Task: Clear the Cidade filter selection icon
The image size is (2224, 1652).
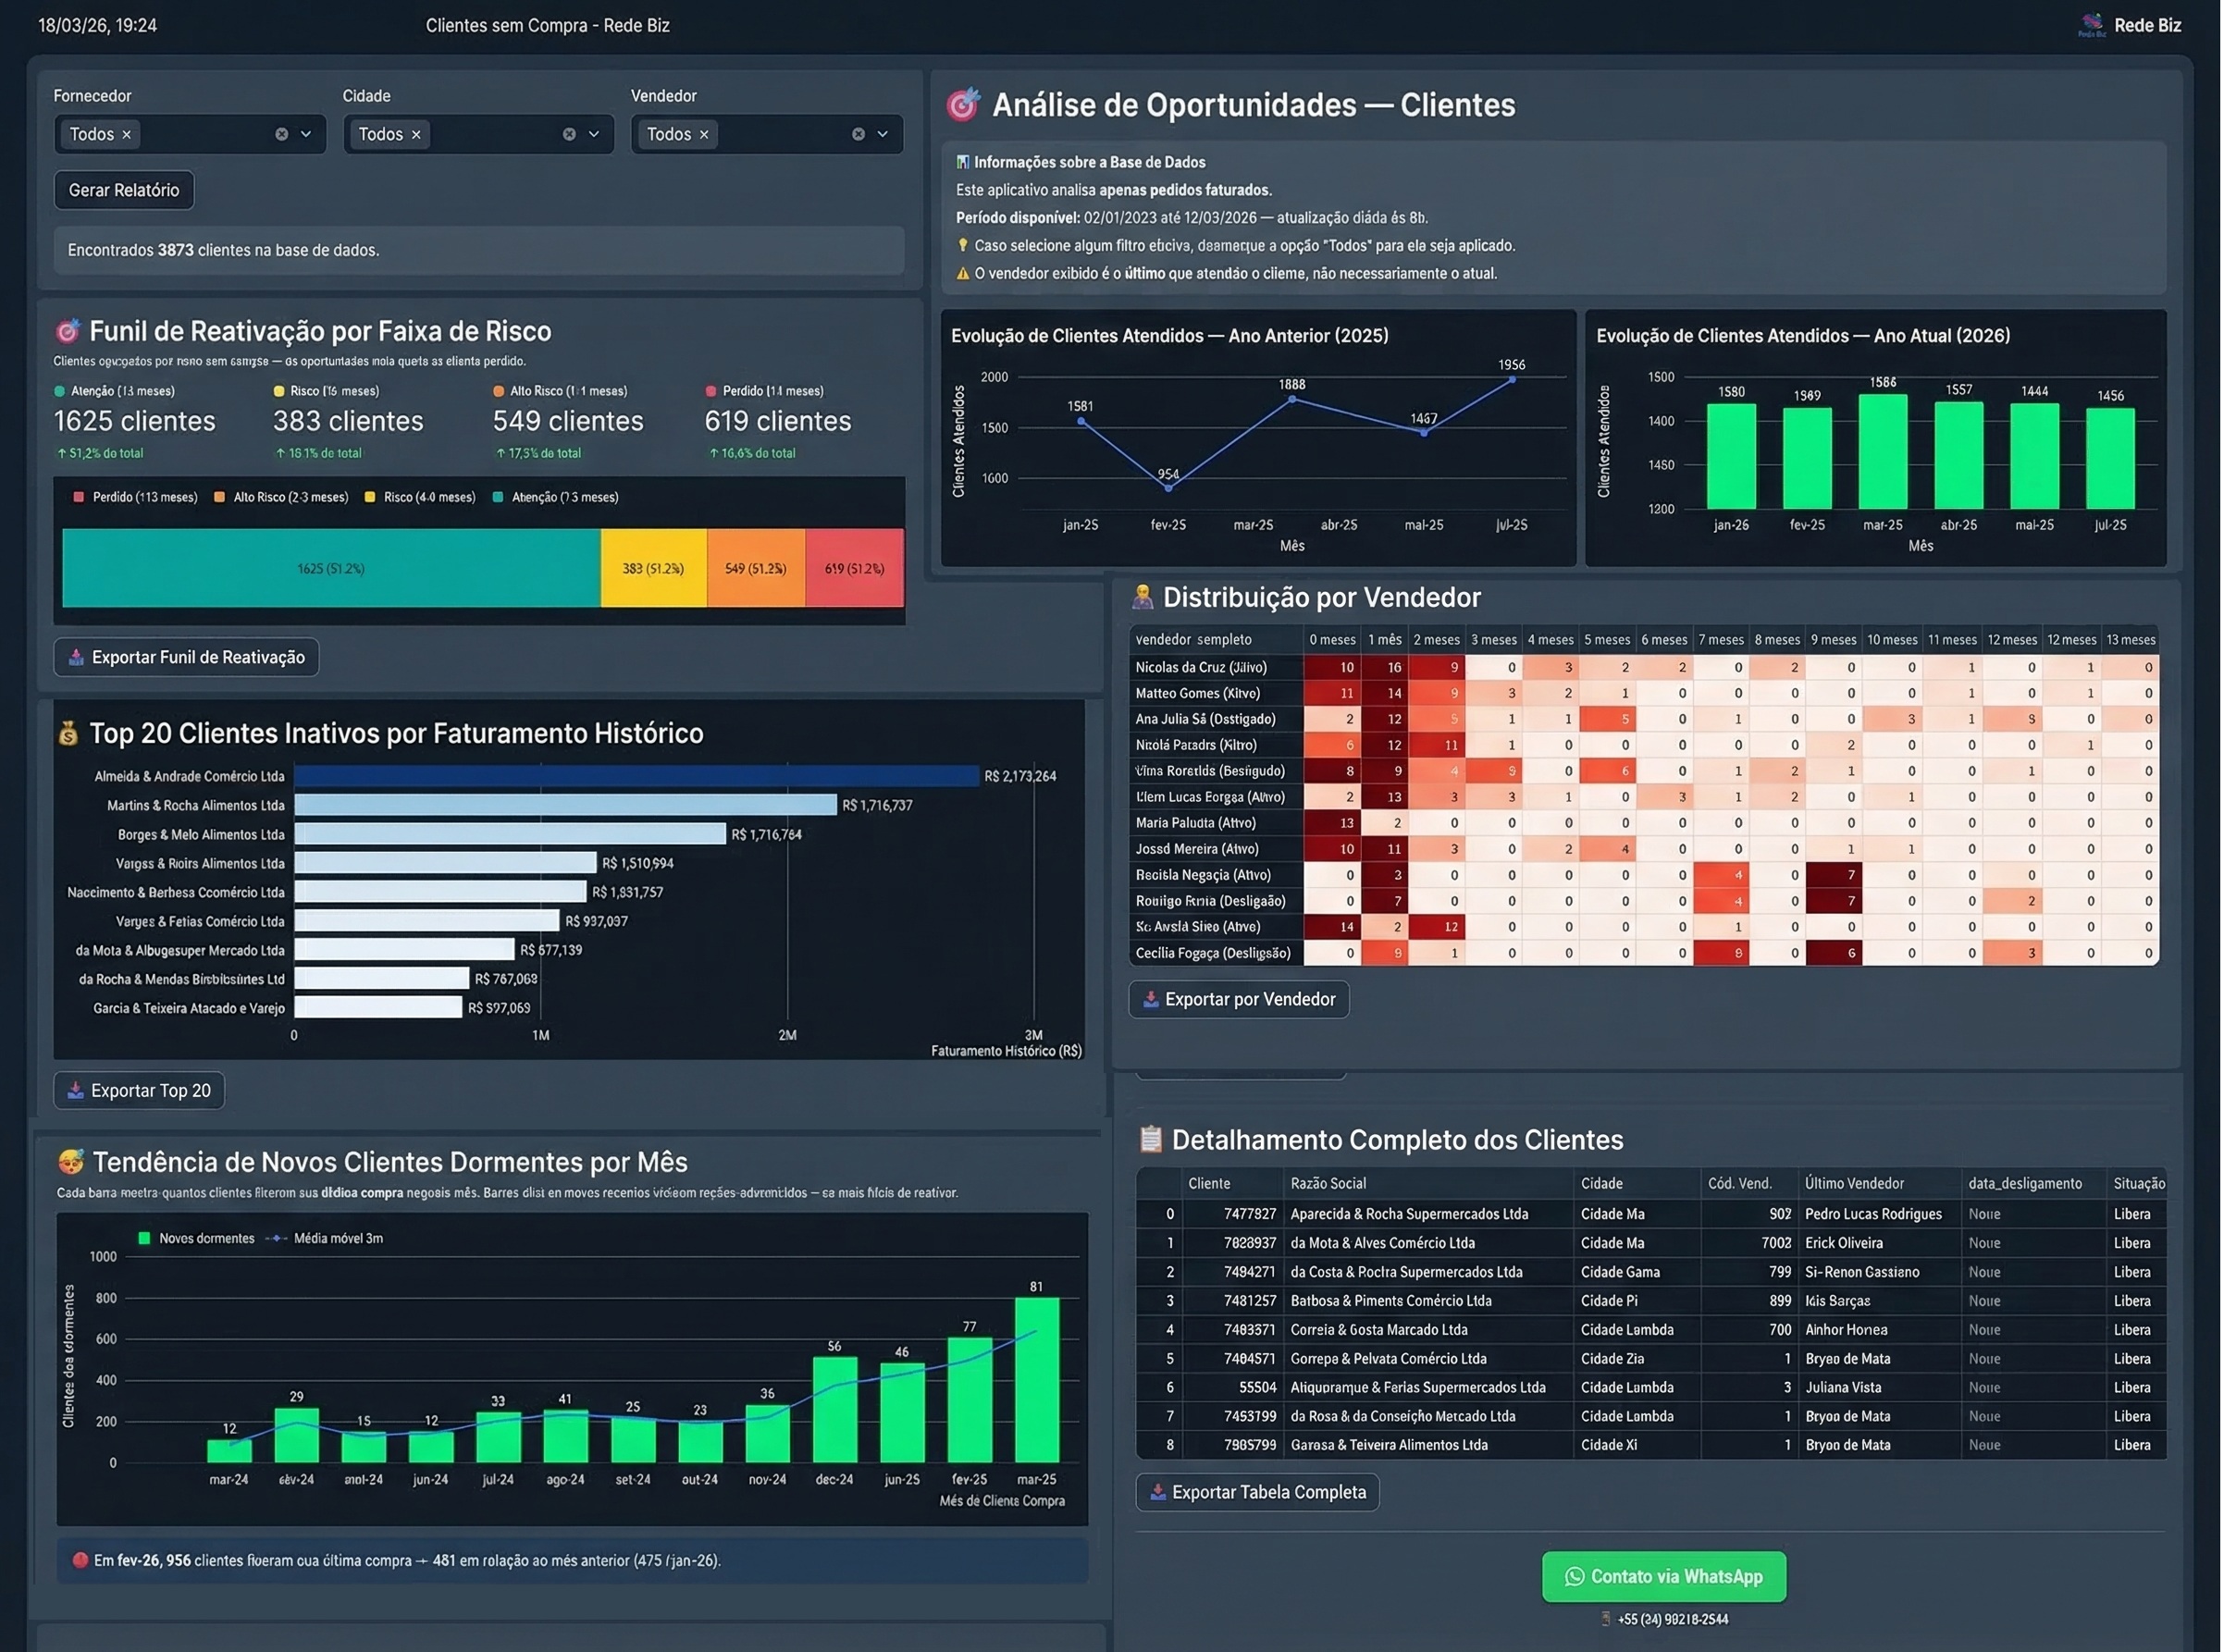Action: coord(569,134)
